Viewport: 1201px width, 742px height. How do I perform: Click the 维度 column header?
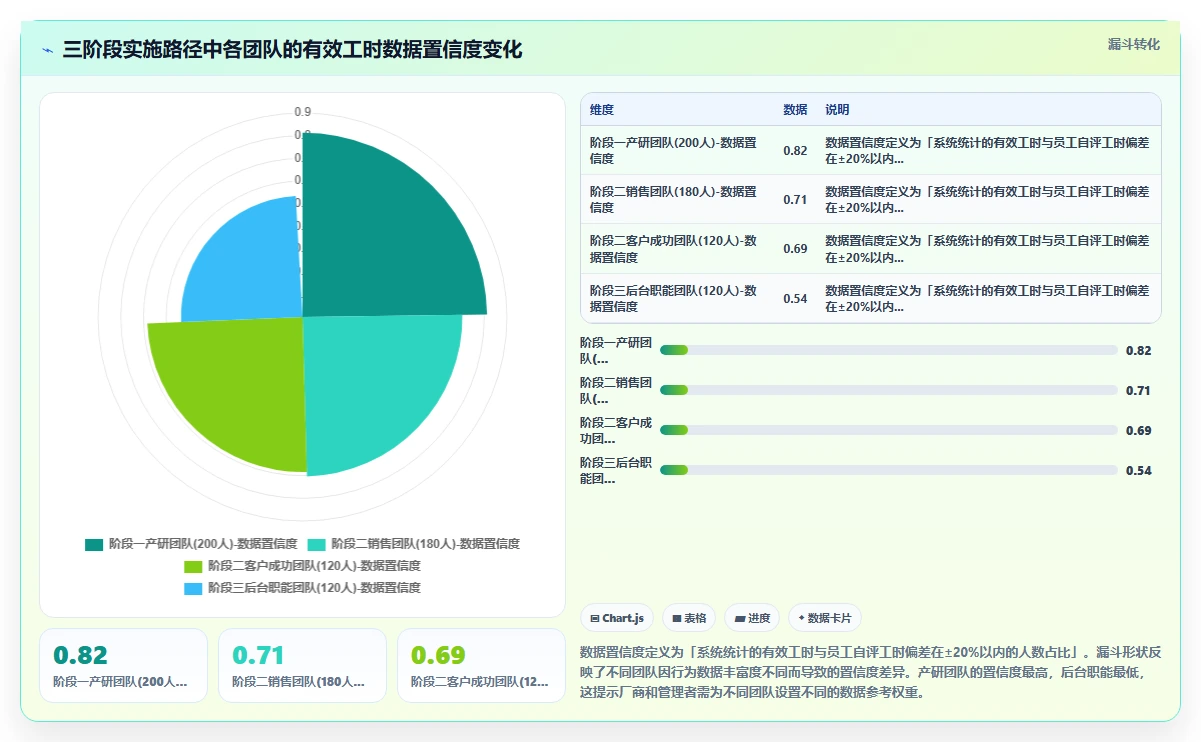point(602,110)
